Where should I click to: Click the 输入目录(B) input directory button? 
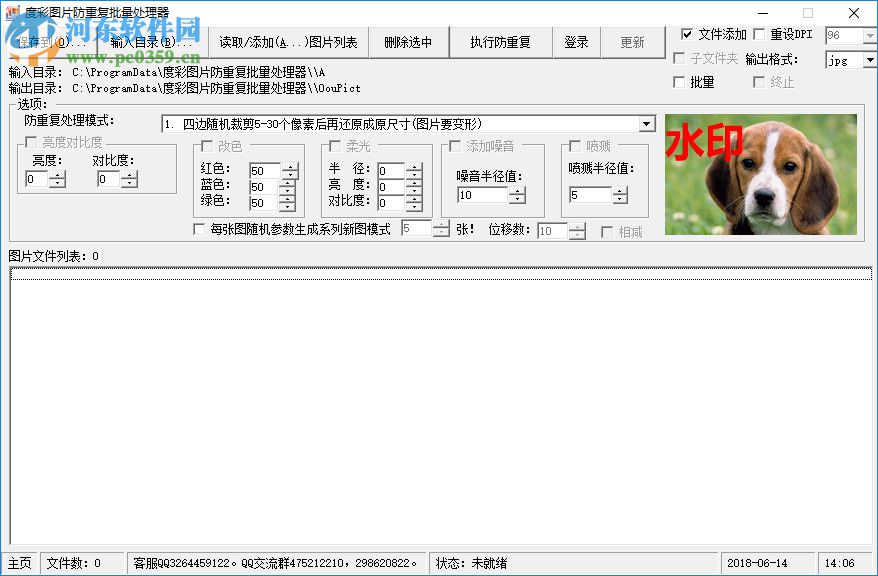pos(150,42)
